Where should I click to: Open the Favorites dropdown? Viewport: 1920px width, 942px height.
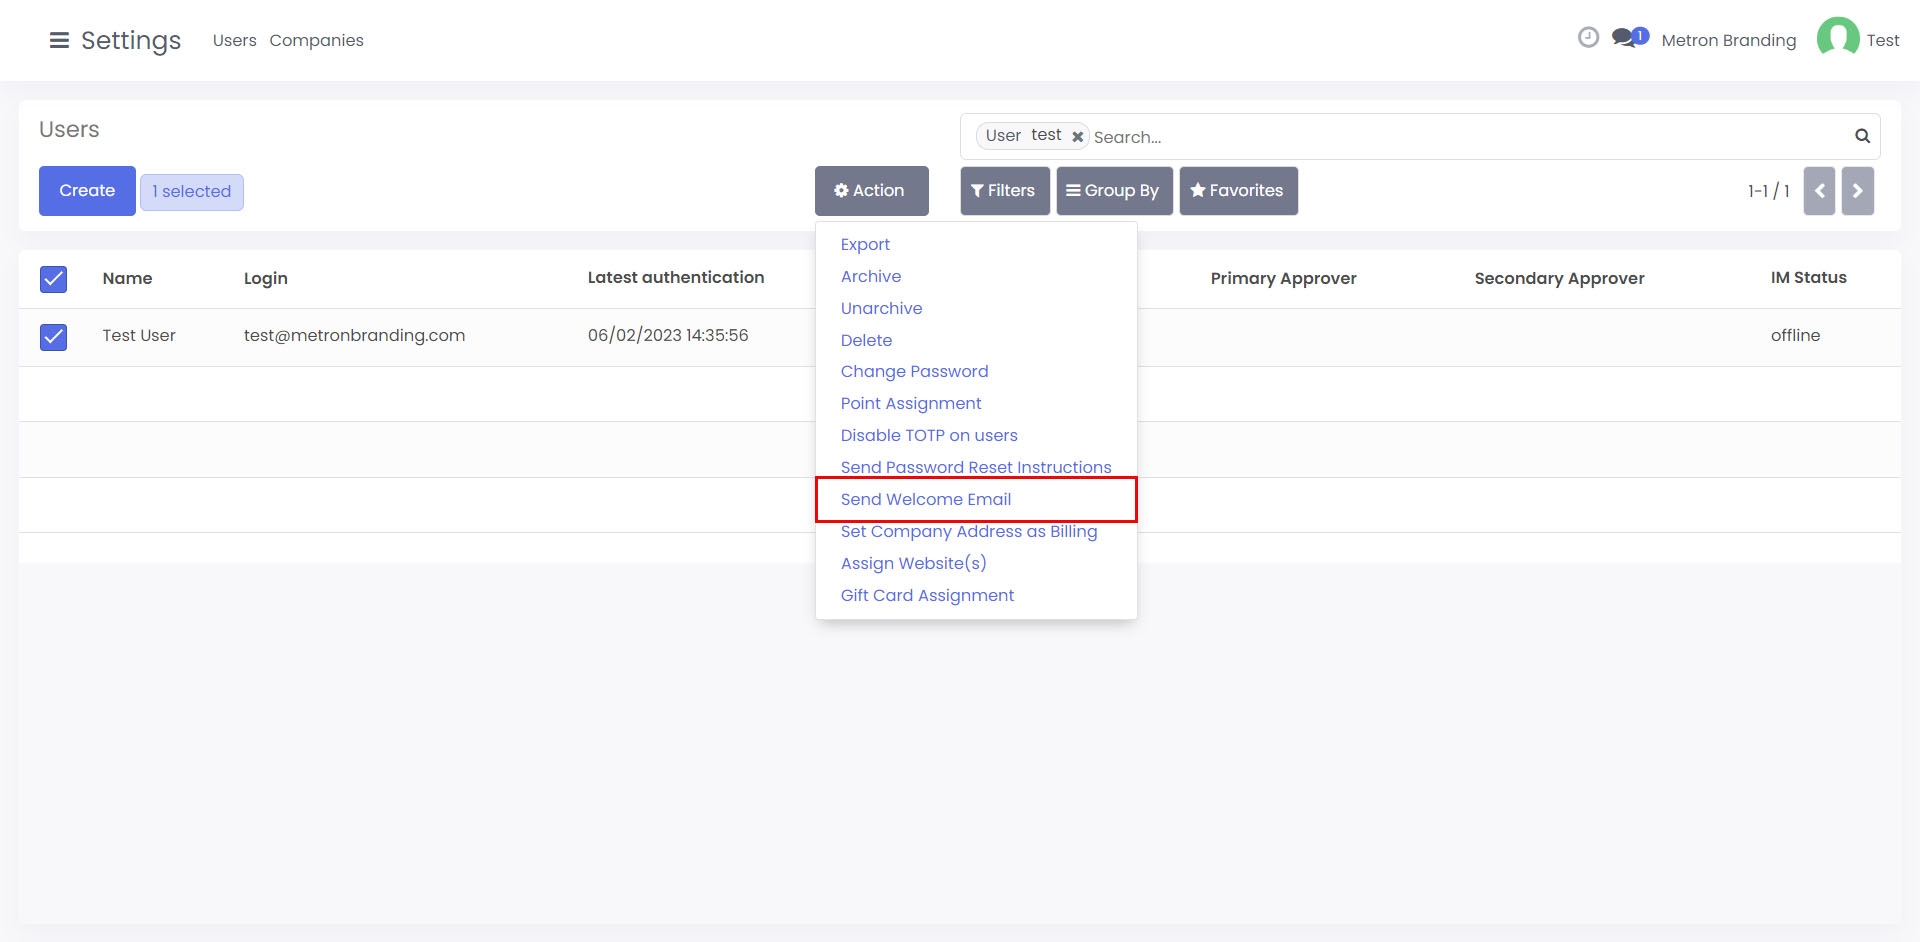click(x=1237, y=191)
